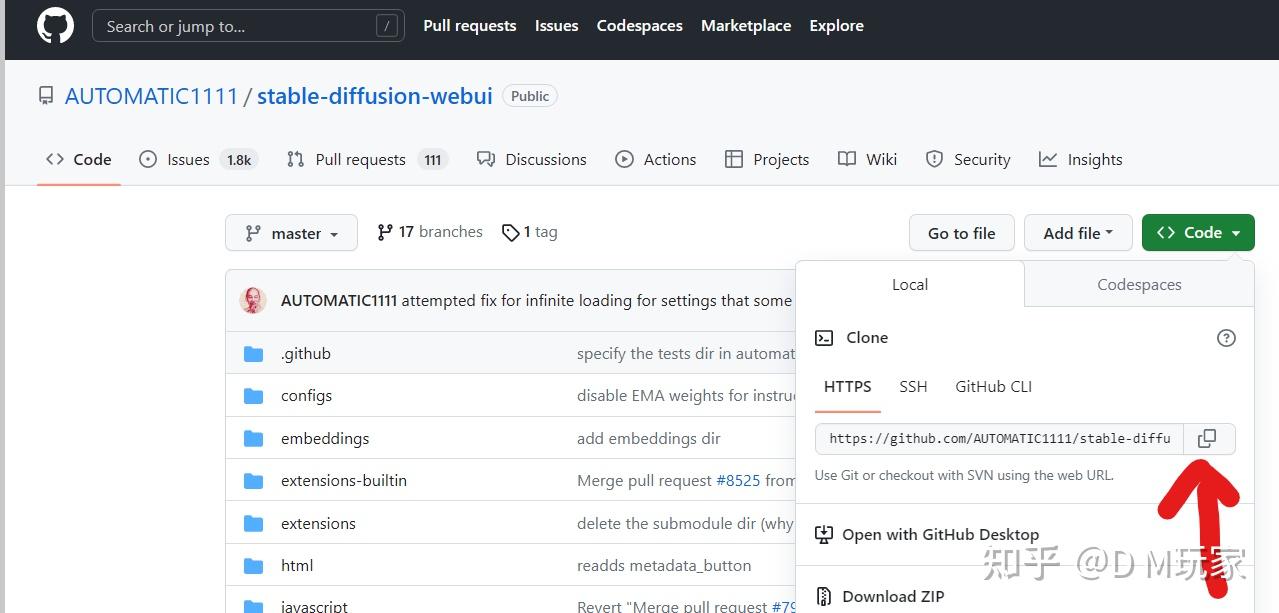Open the stable-diffusion-webui repository link
Screen dimensions: 1279x613
[374, 96]
